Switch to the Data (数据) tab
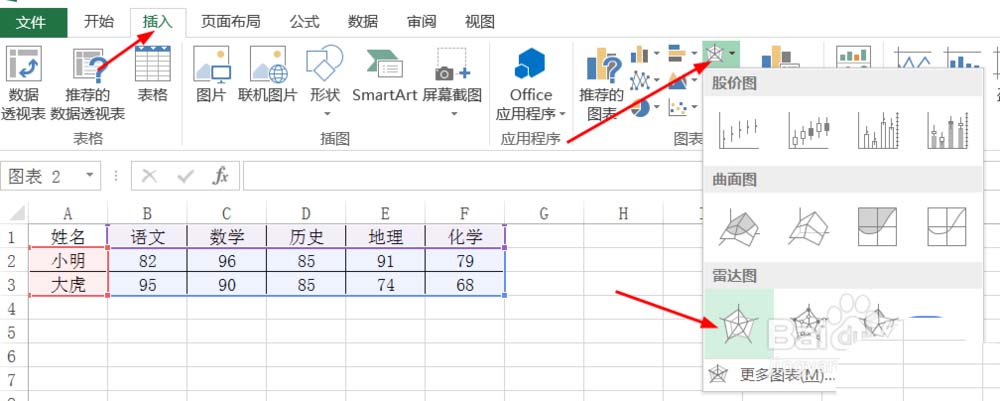Image resolution: width=1000 pixels, height=401 pixels. 363,22
